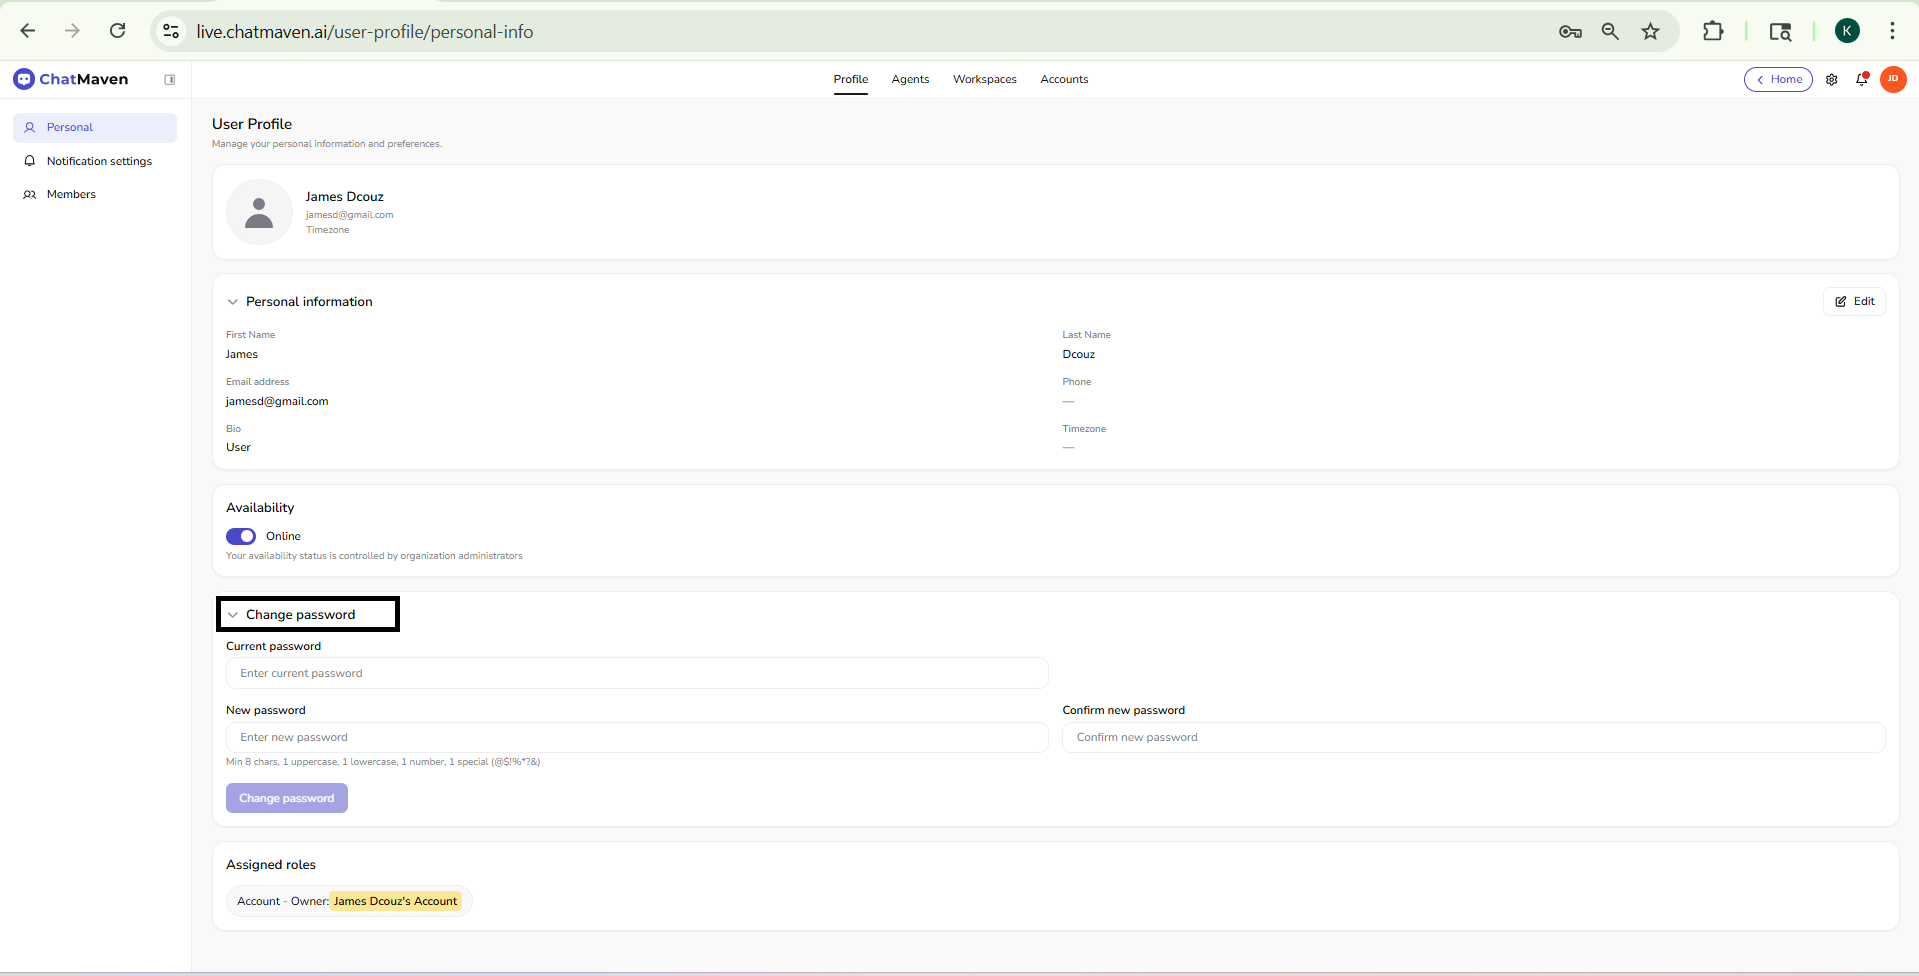Click the Current password input field
Screen dimensions: 1919x976
click(x=637, y=672)
